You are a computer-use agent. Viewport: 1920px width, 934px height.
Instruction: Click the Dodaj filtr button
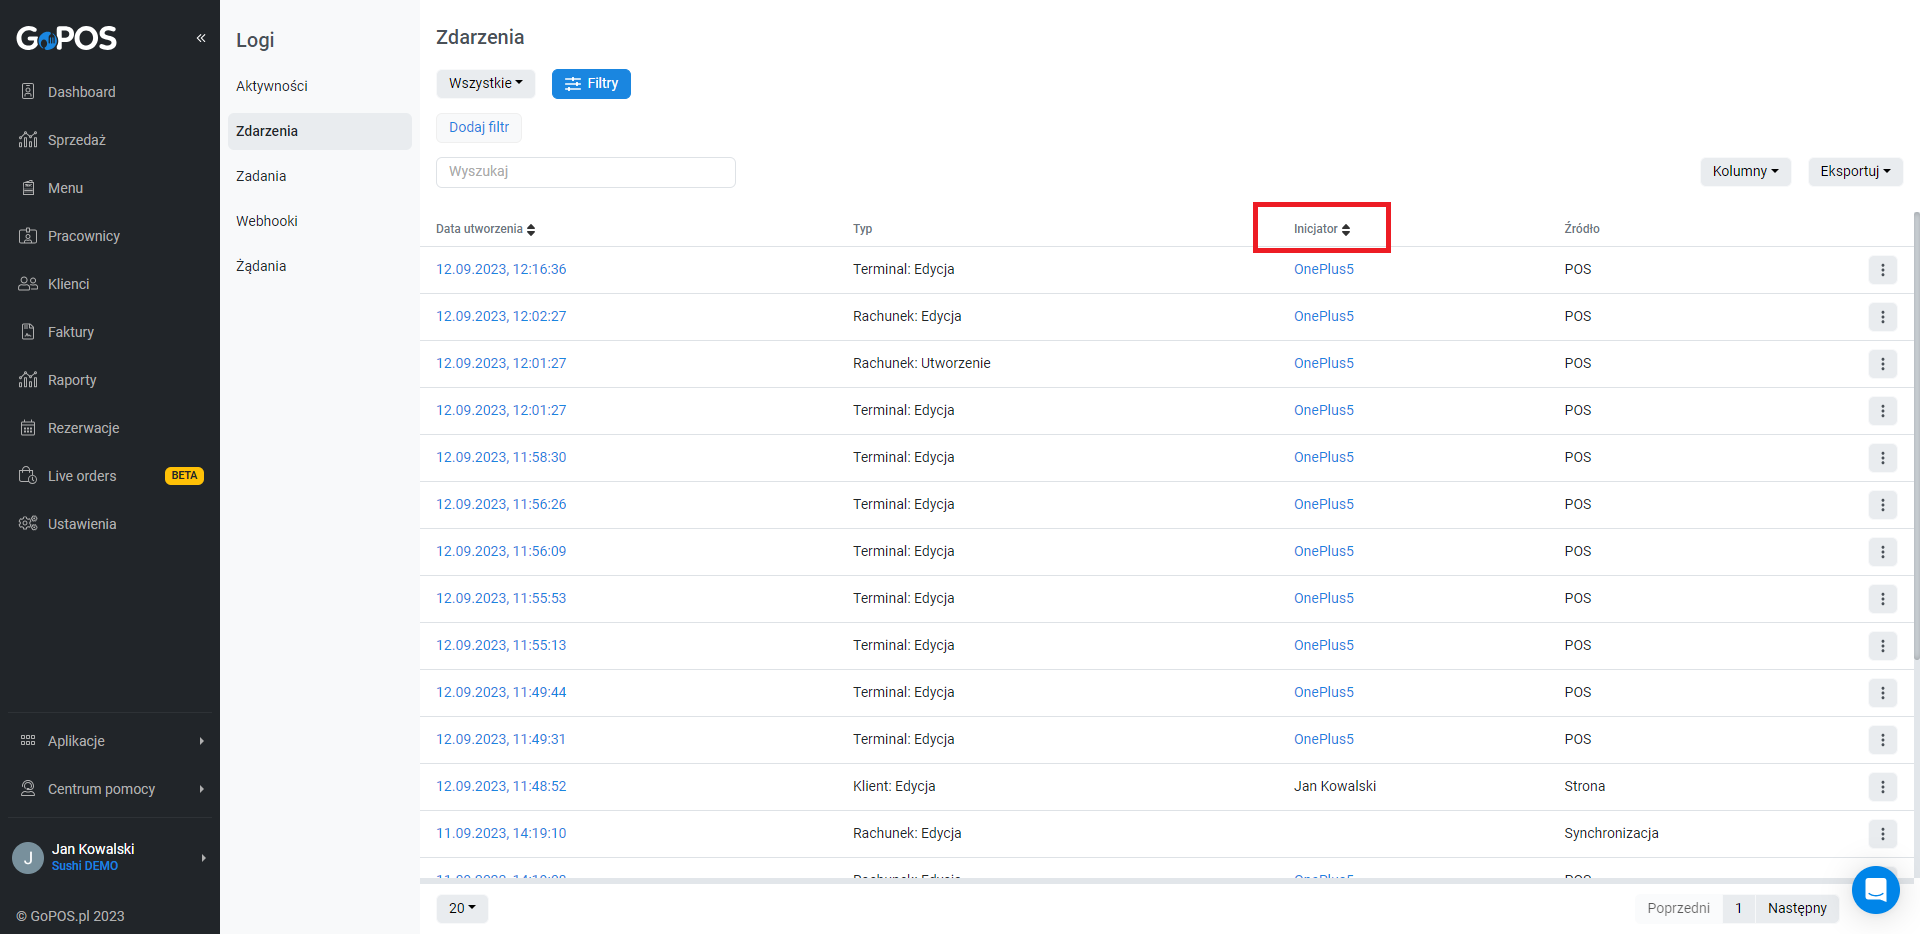coord(479,127)
